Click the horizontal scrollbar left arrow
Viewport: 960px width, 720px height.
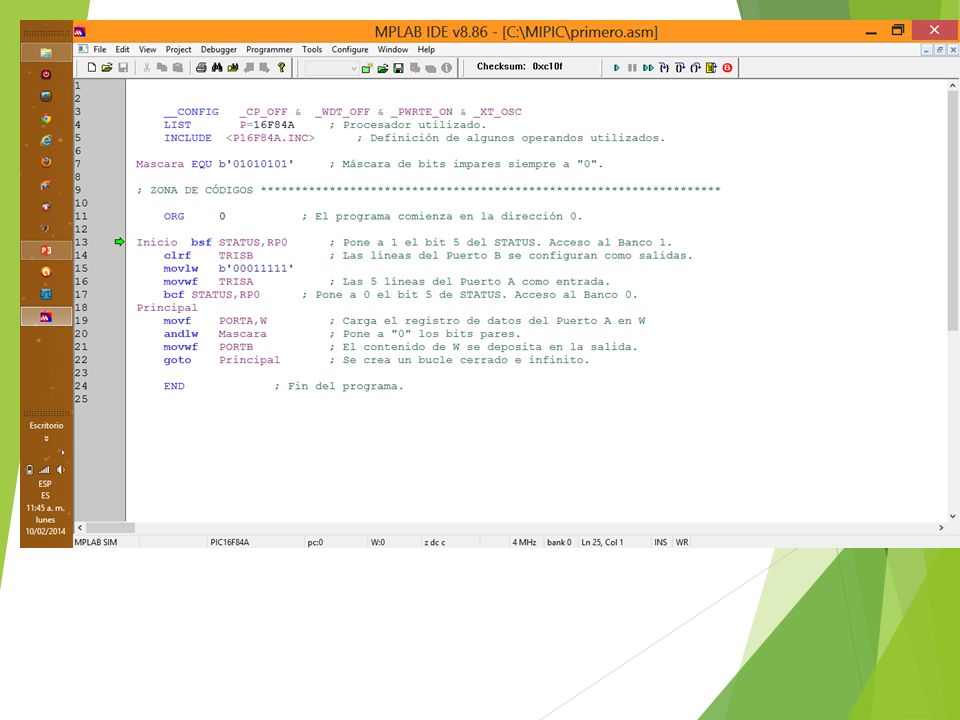(x=80, y=527)
